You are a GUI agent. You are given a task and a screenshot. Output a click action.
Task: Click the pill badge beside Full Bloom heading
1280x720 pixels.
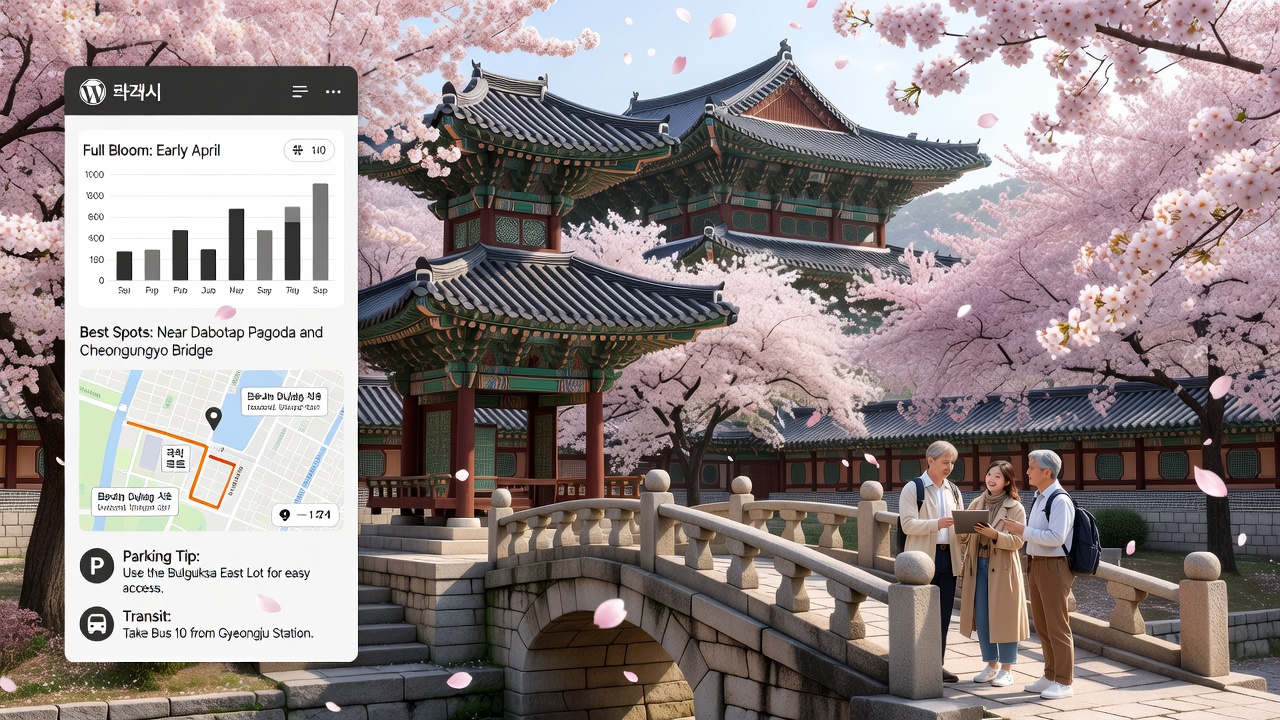pyautogui.click(x=309, y=151)
